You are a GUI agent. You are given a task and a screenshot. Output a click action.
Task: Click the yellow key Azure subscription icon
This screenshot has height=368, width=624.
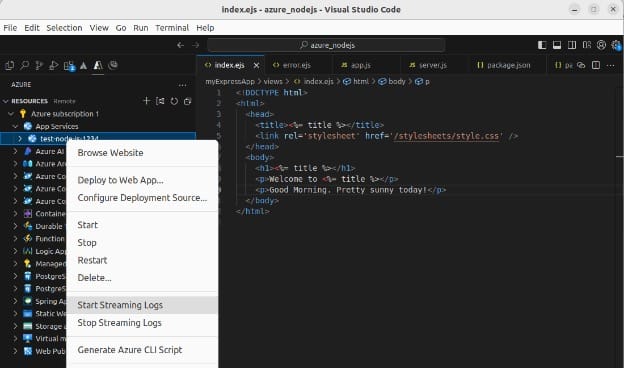coord(23,114)
